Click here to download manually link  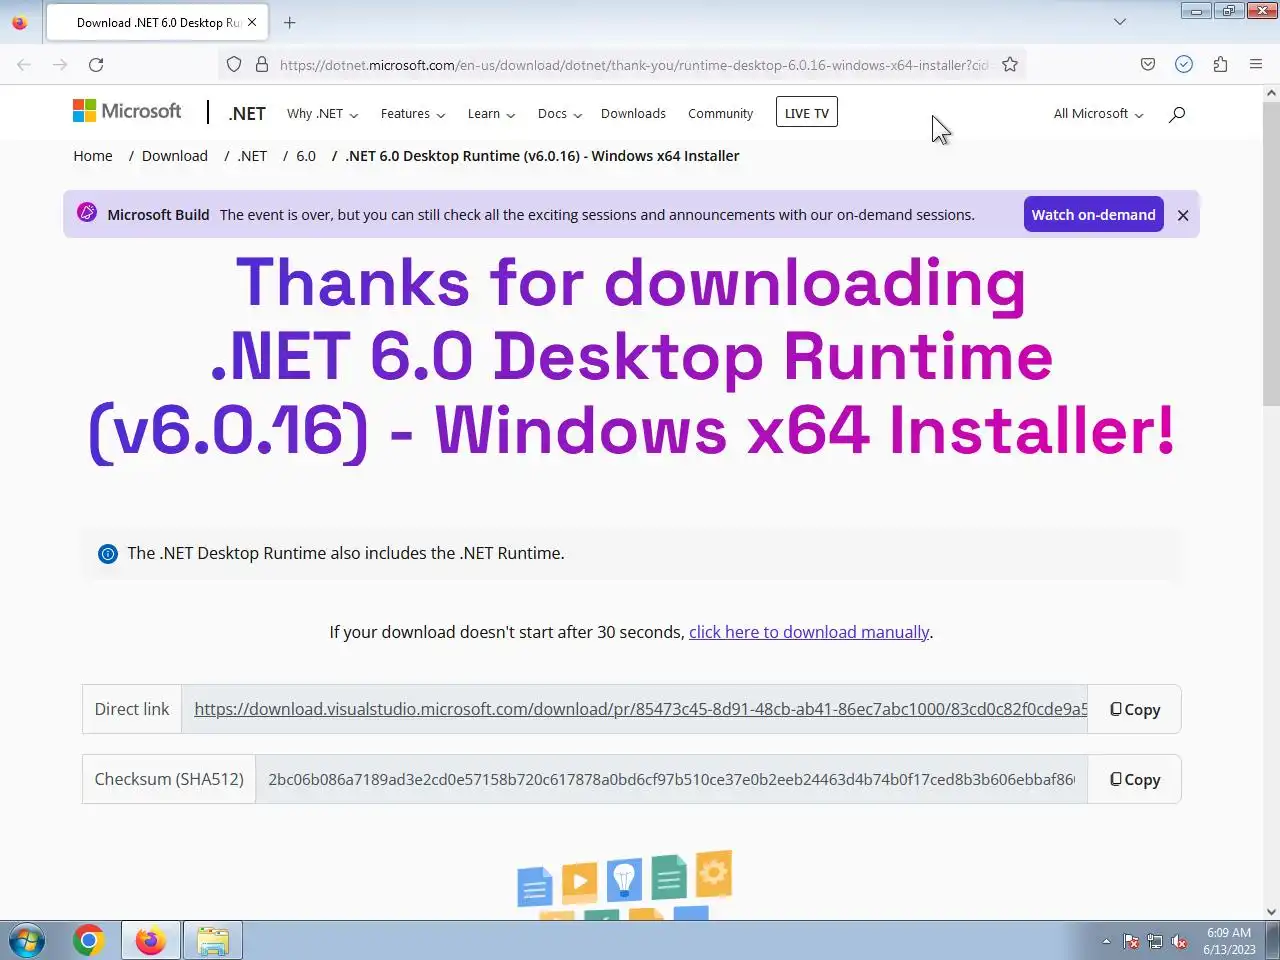[x=809, y=632]
